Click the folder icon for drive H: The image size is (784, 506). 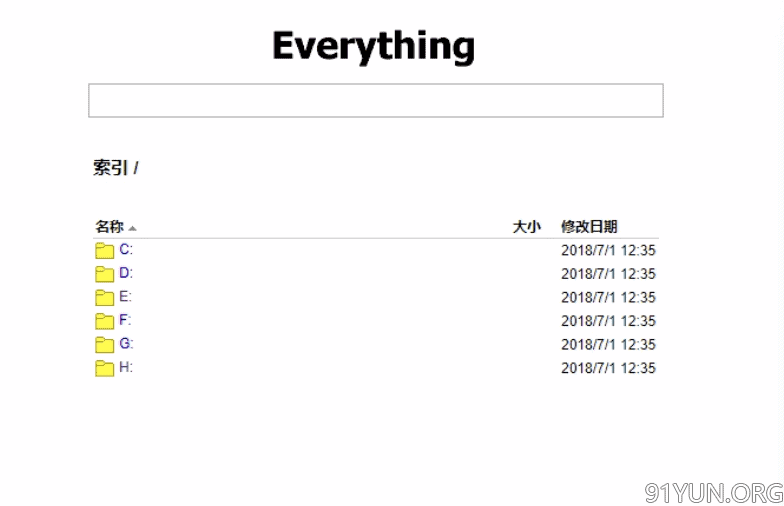104,368
